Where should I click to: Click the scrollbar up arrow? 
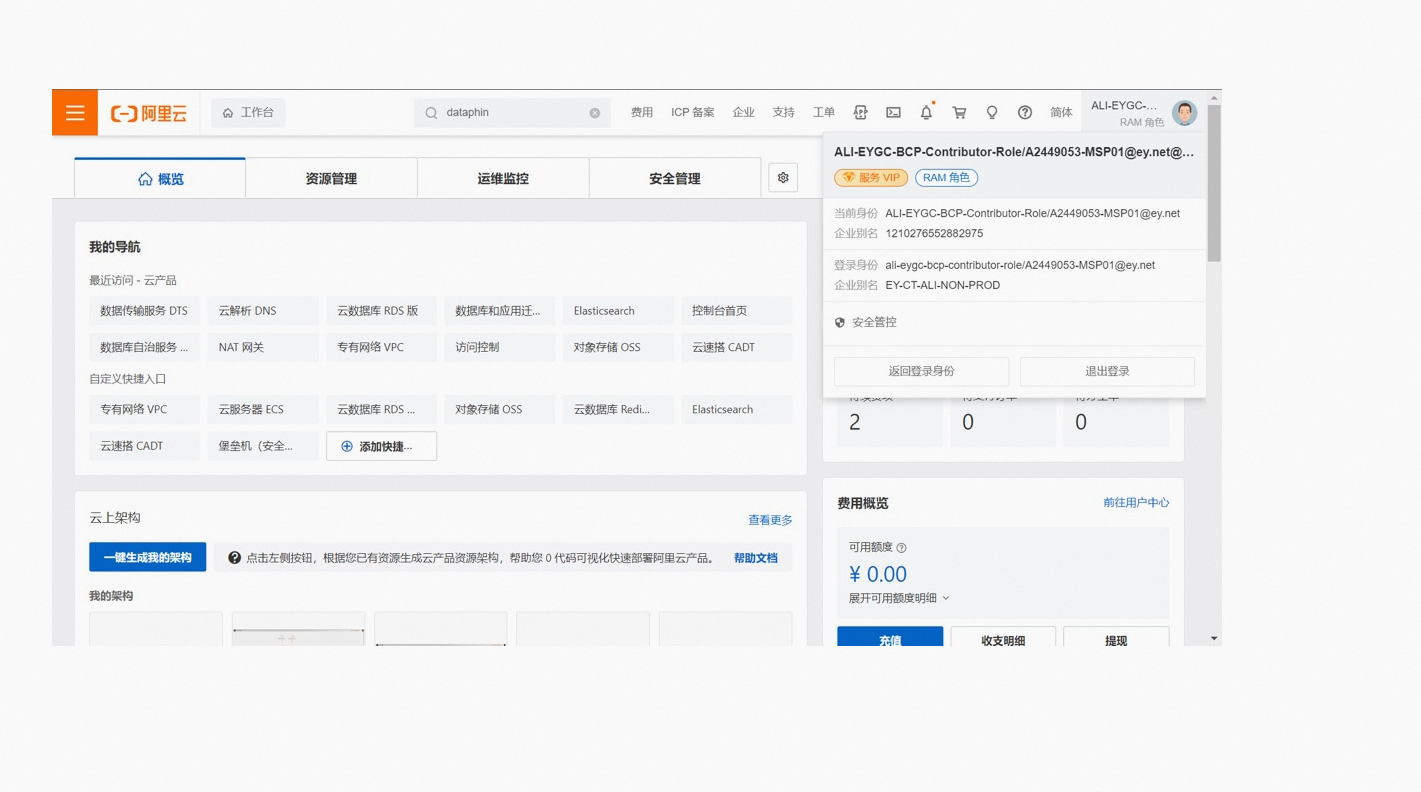click(x=1214, y=98)
